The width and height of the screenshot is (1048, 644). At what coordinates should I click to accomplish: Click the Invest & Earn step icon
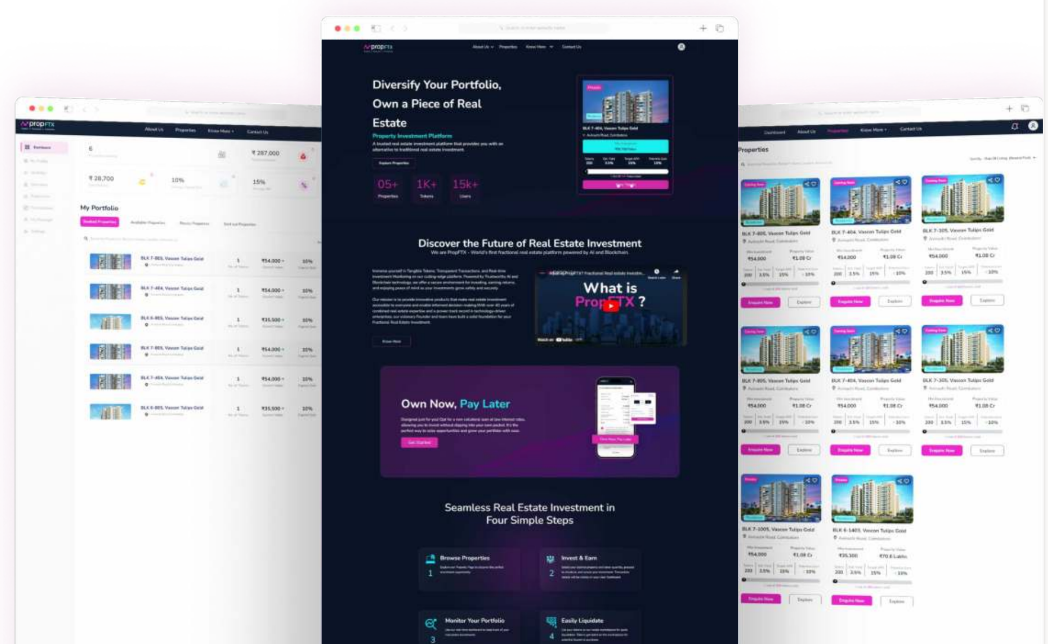coord(550,558)
